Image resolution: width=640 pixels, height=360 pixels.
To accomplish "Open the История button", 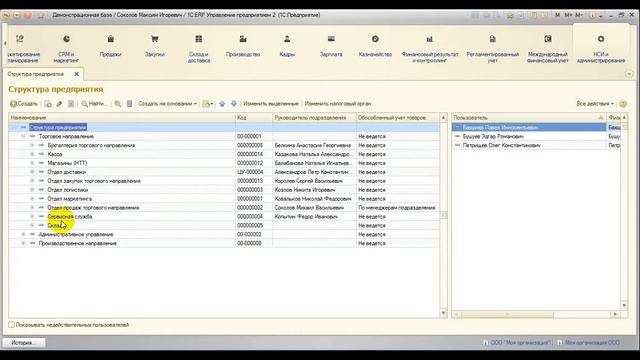I will click(x=24, y=343).
